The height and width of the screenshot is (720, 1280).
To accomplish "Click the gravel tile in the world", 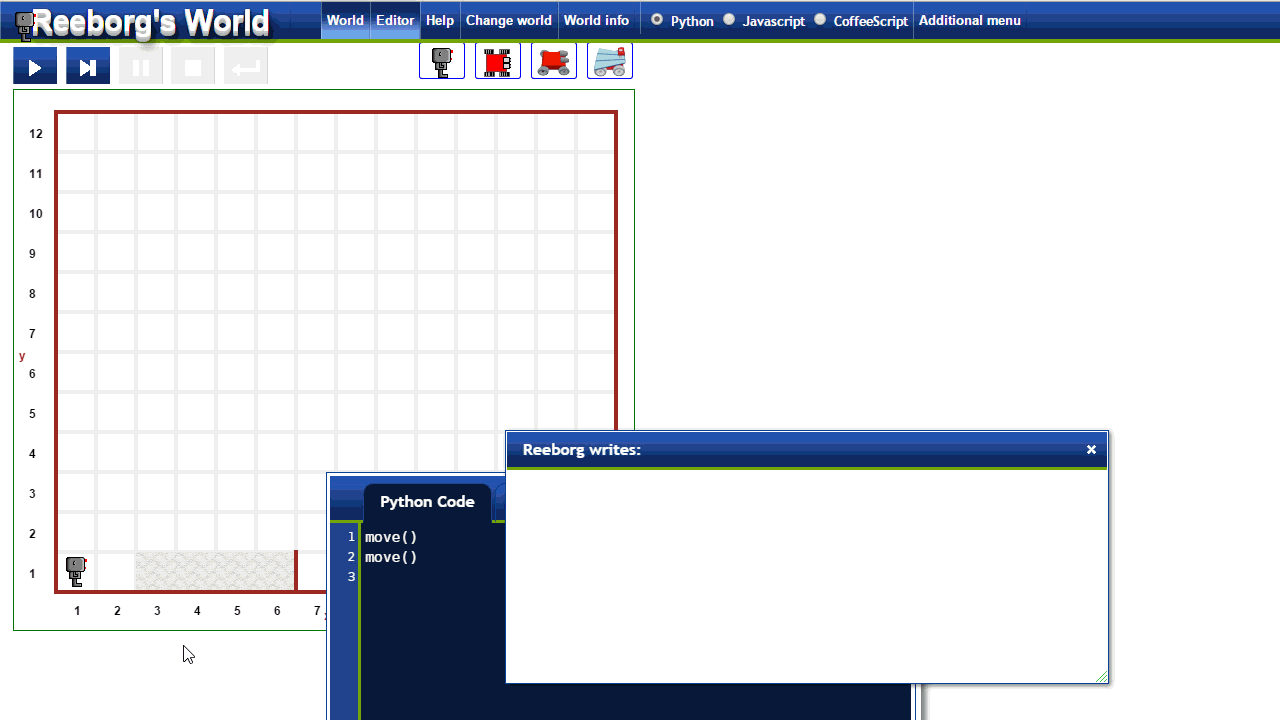I will click(215, 571).
